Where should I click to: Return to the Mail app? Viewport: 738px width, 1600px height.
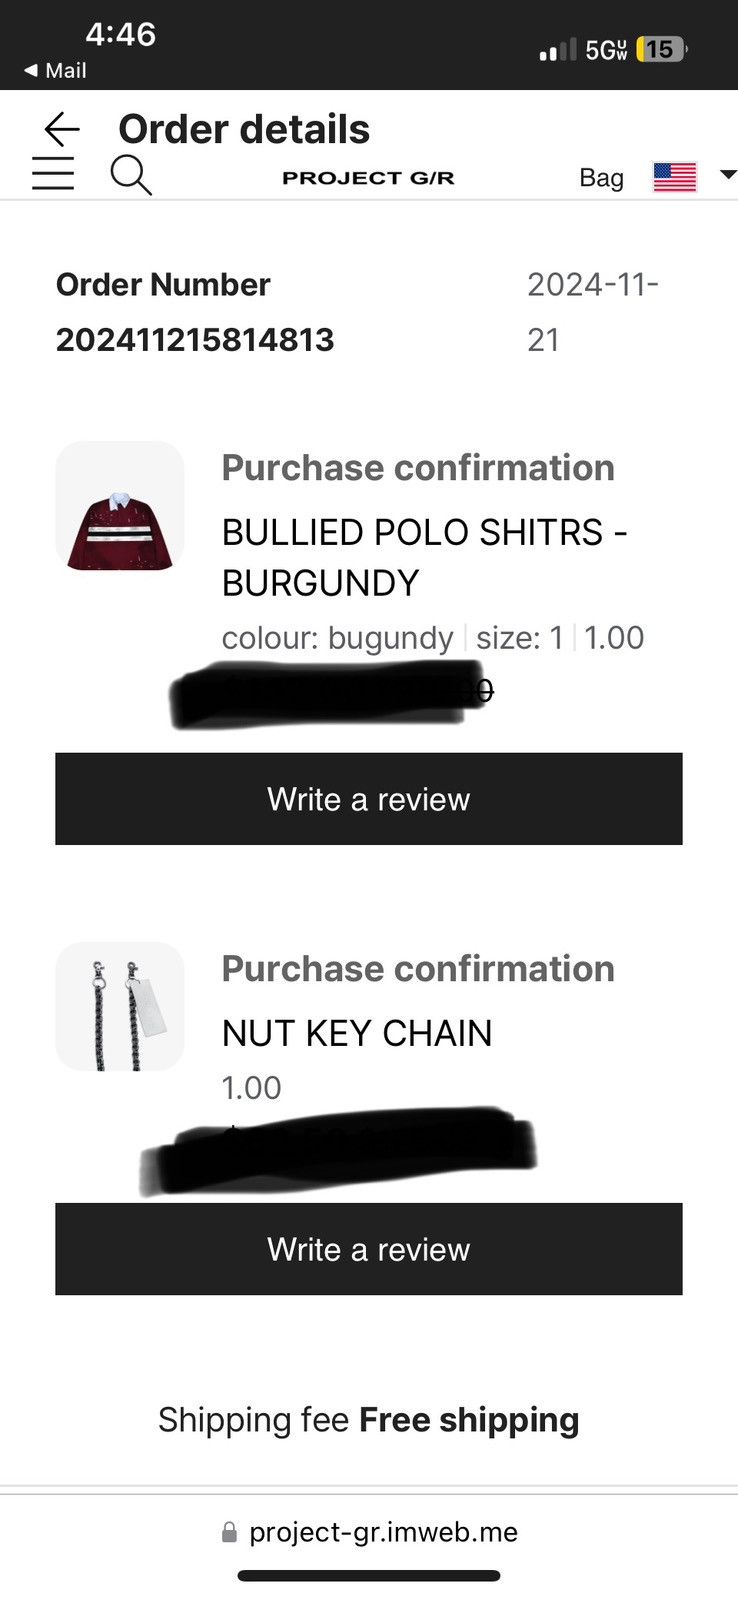55,71
